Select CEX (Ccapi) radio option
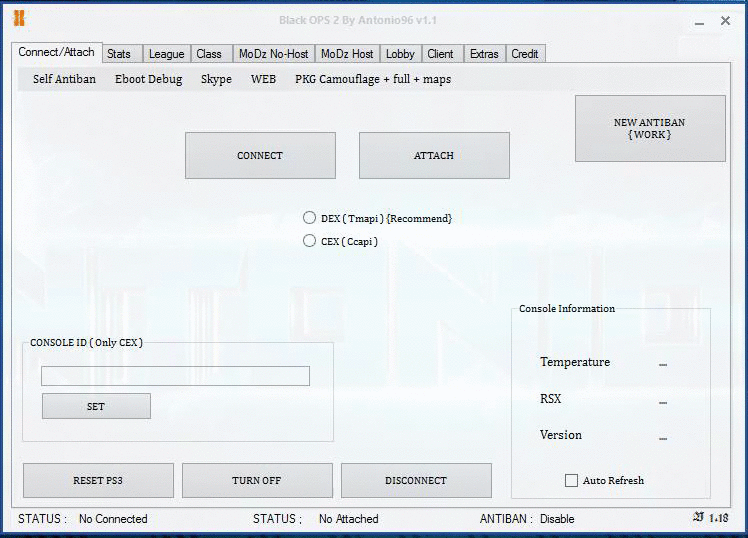Viewport: 748px width, 538px height. [x=309, y=241]
